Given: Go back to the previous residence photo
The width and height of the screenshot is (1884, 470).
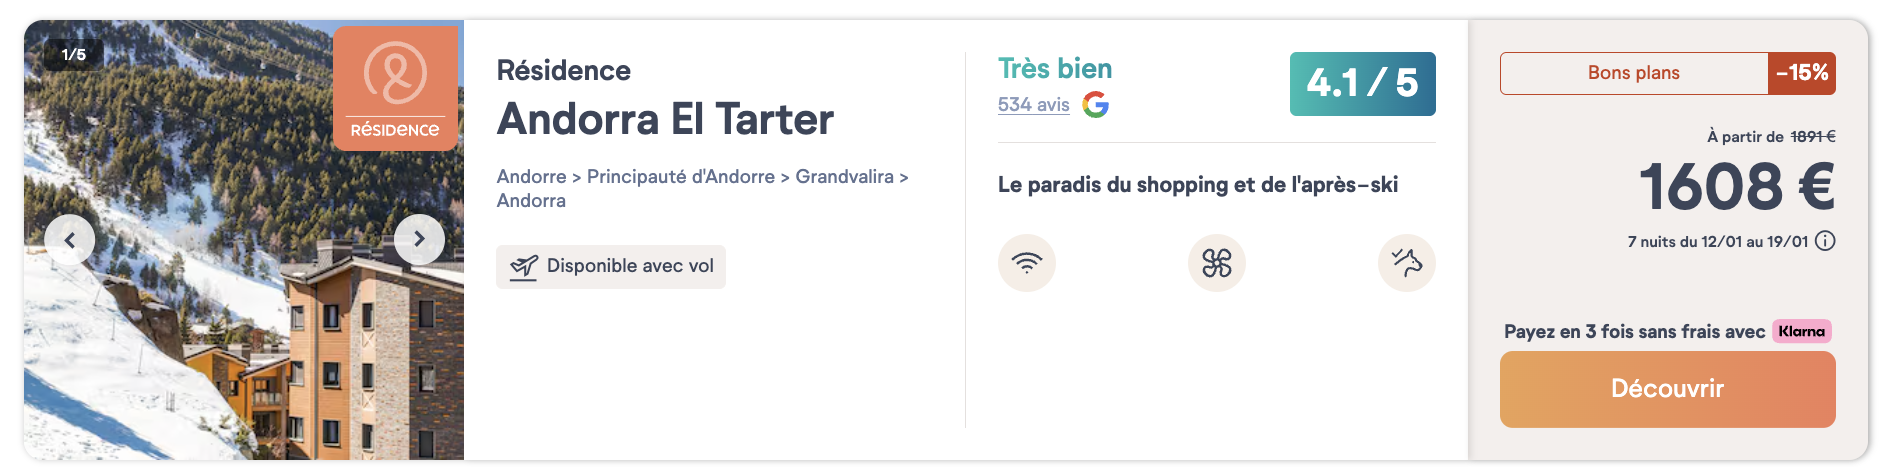Looking at the screenshot, I should (x=70, y=239).
